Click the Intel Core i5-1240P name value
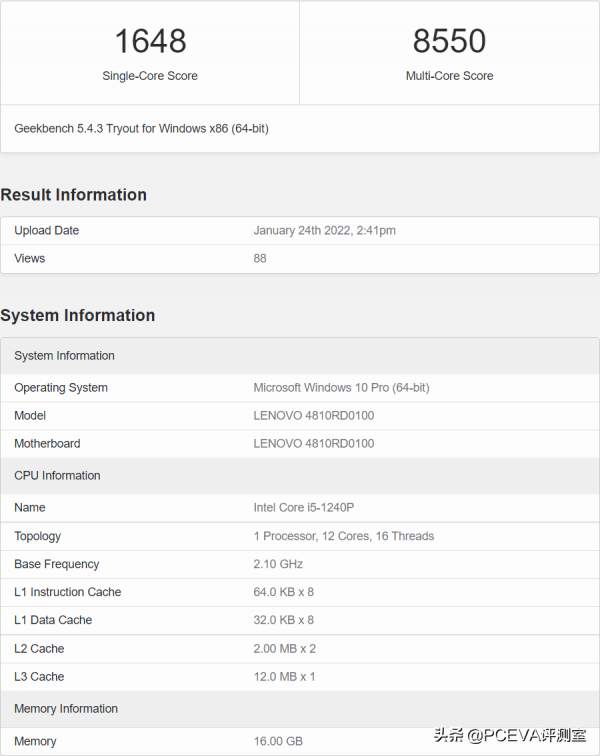 pyautogui.click(x=304, y=508)
